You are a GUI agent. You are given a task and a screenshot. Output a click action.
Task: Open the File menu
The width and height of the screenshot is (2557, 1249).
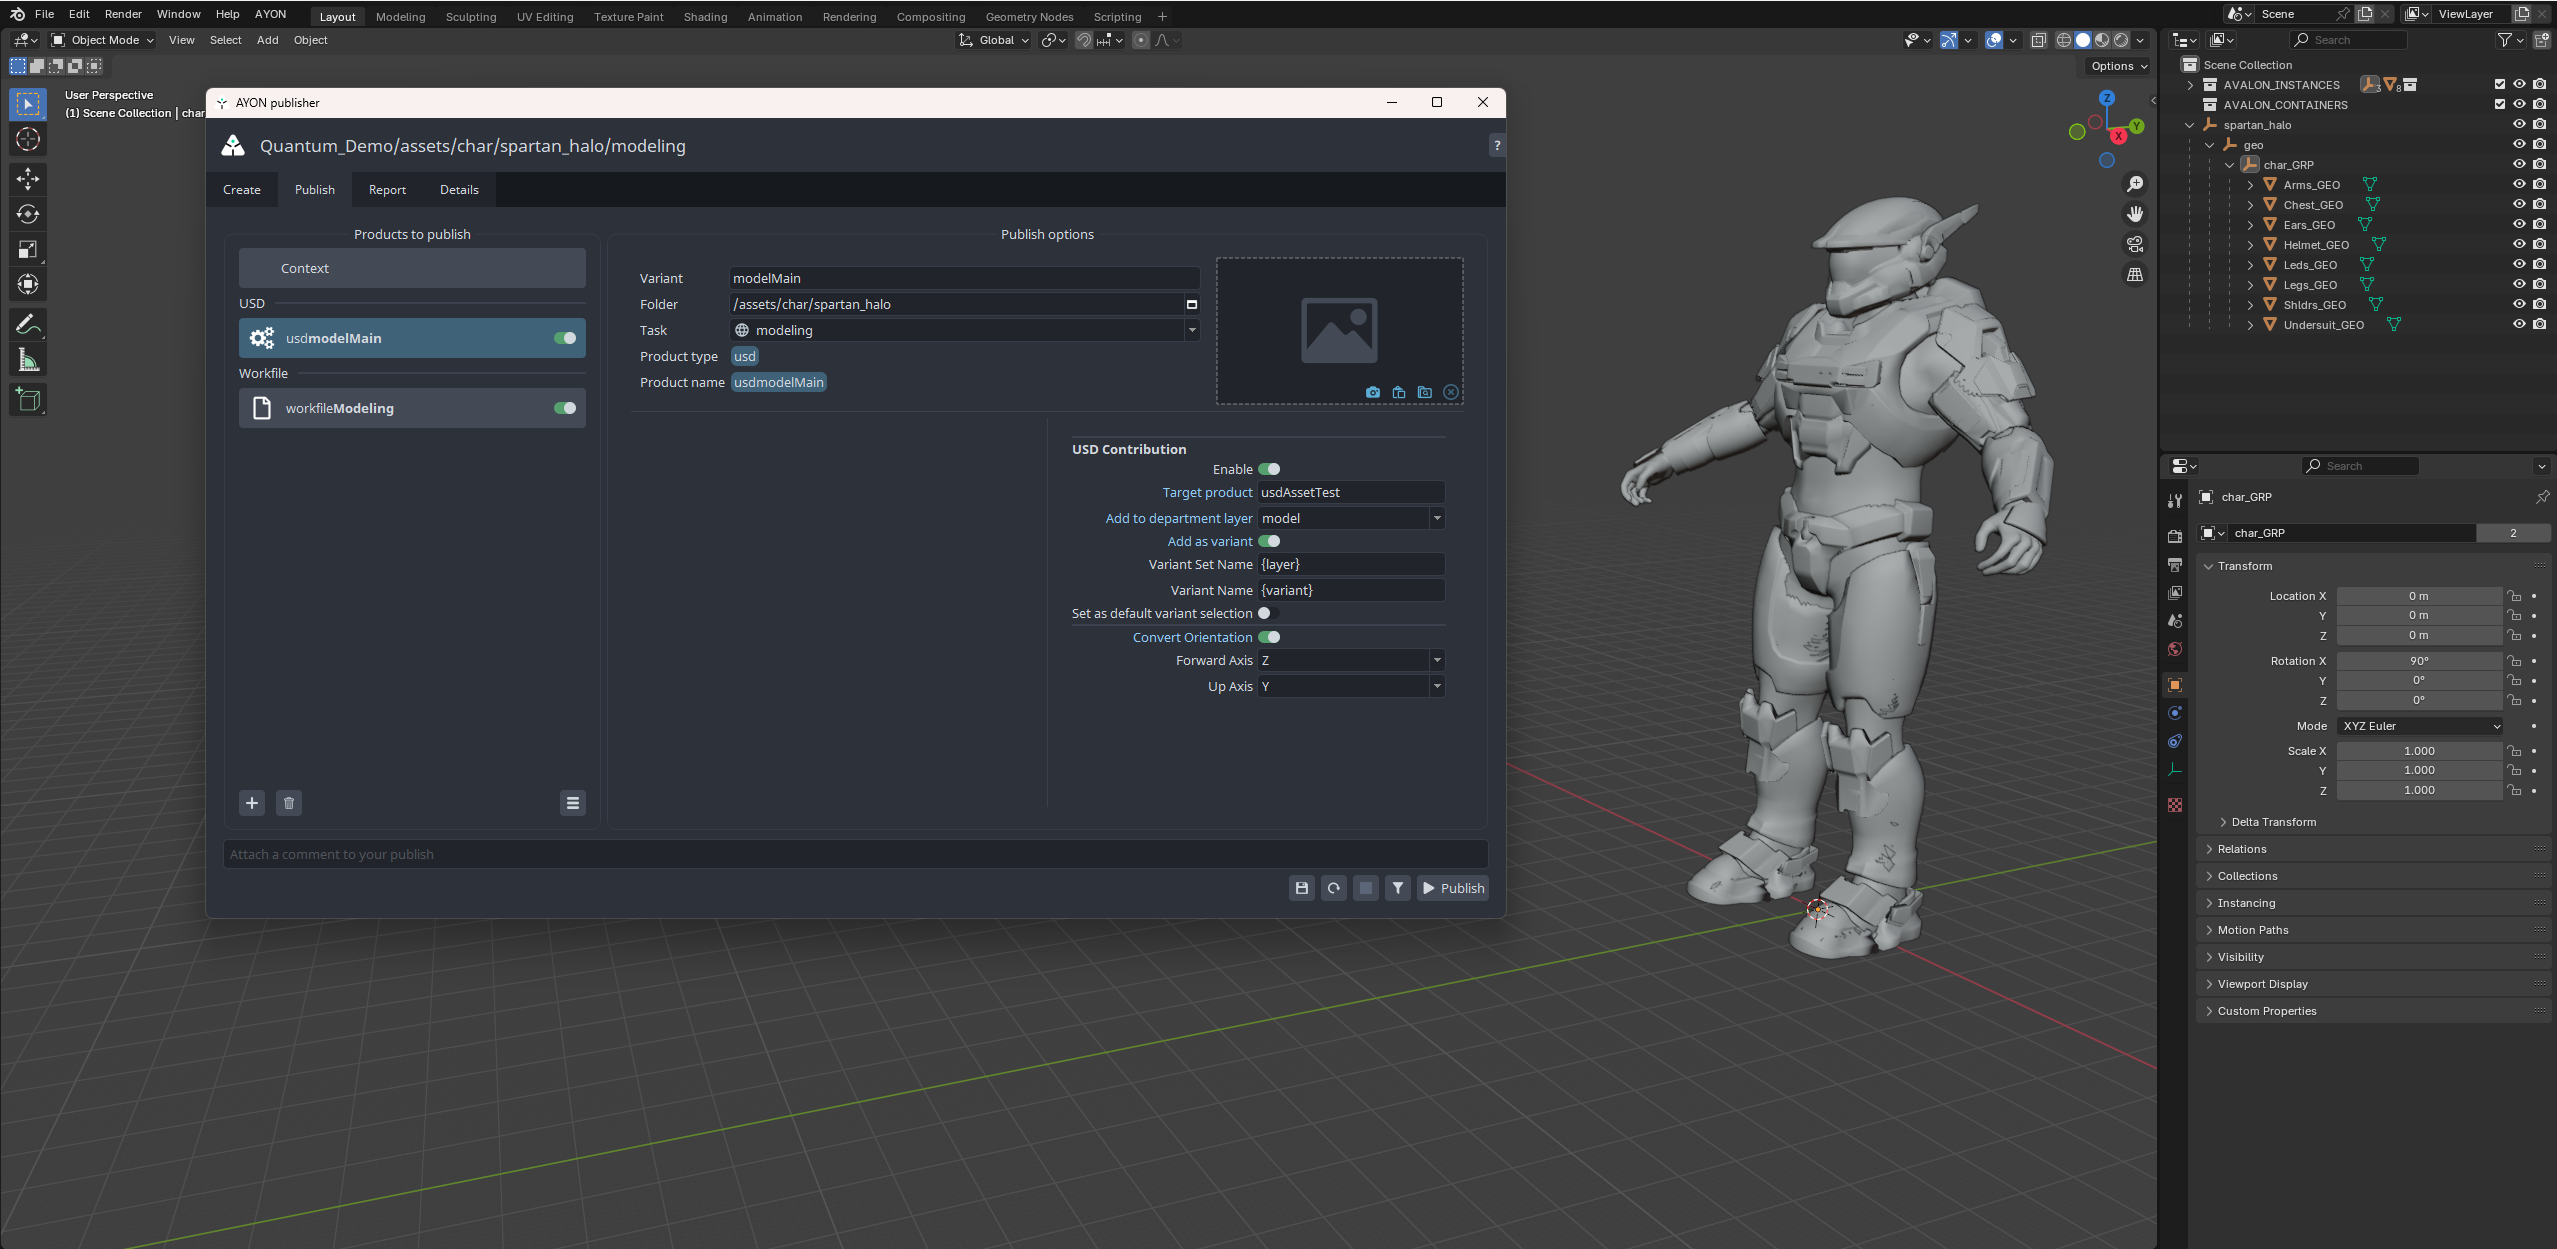pos(44,14)
